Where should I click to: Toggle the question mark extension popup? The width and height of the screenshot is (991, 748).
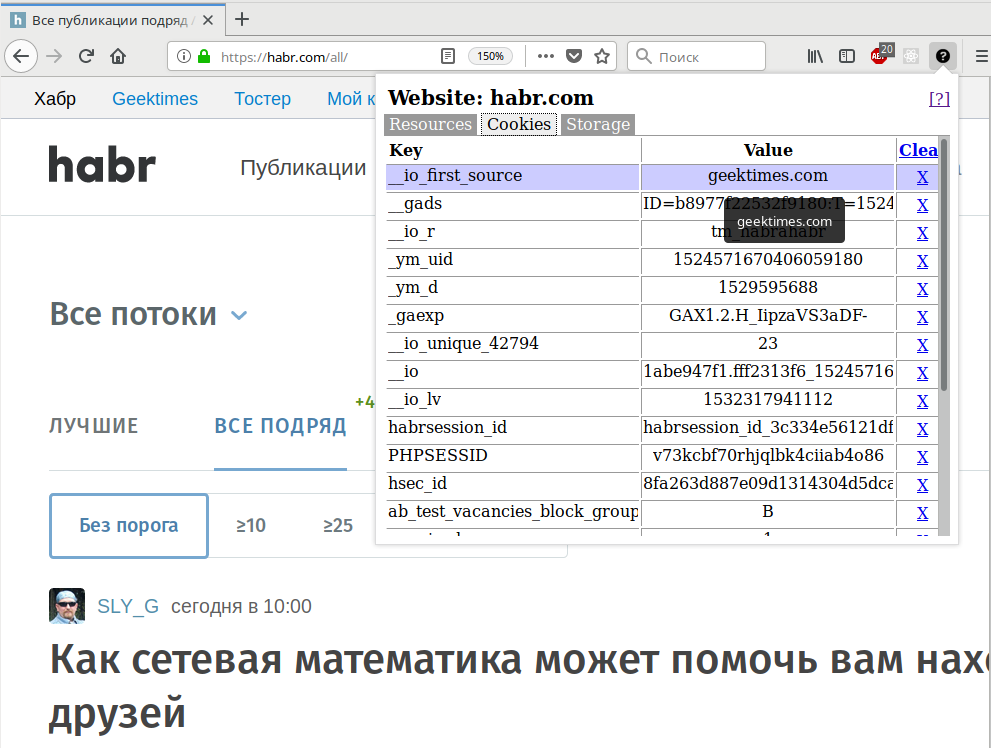pos(942,56)
